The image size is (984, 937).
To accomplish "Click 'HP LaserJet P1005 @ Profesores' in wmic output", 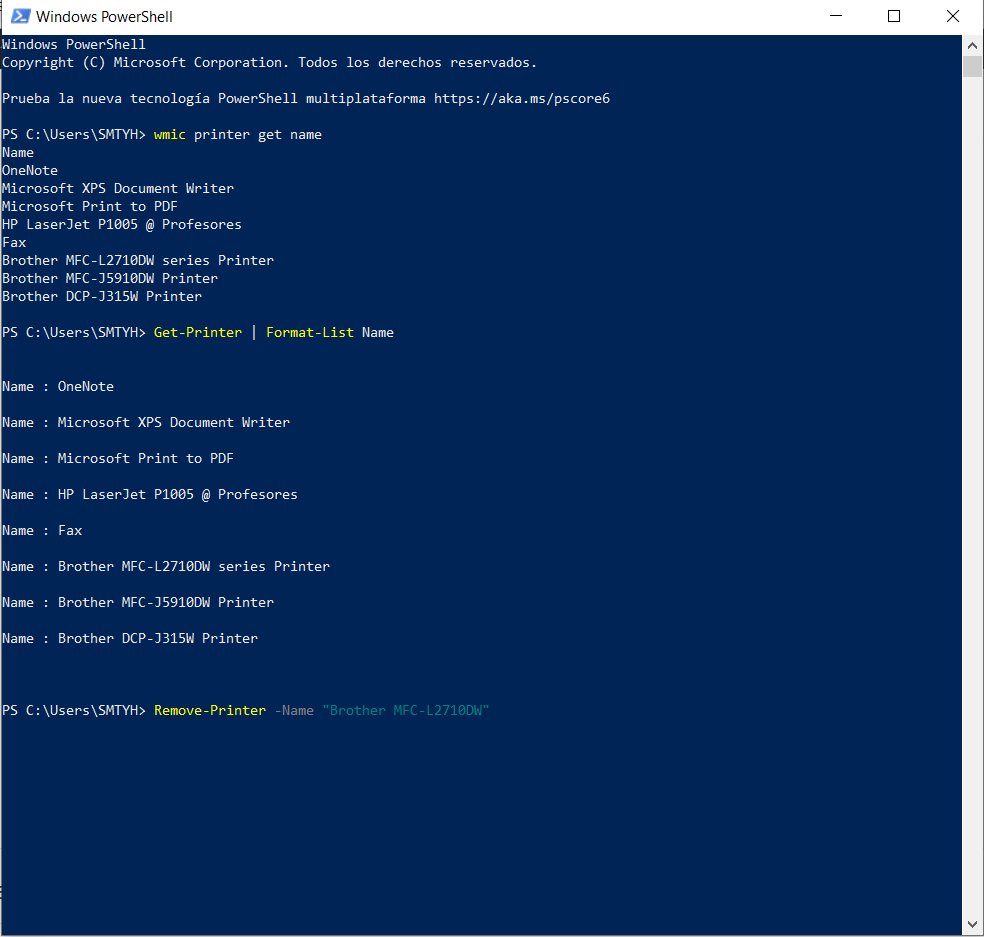I will (x=122, y=225).
